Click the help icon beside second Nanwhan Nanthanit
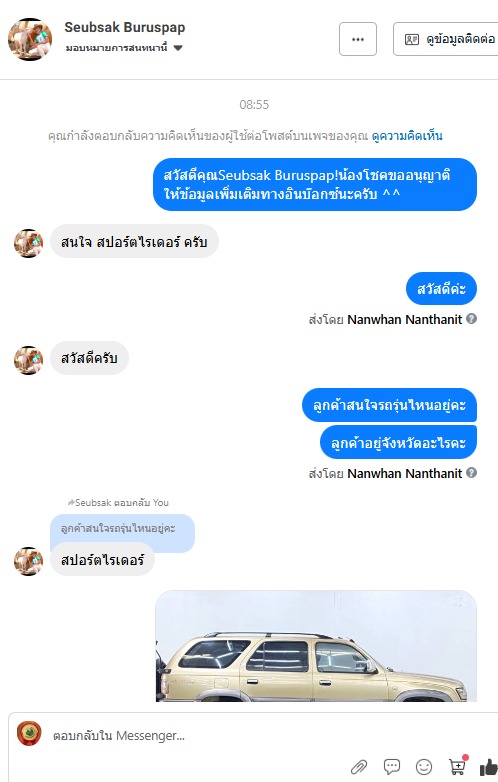Image resolution: width=498 pixels, height=782 pixels. tap(472, 472)
